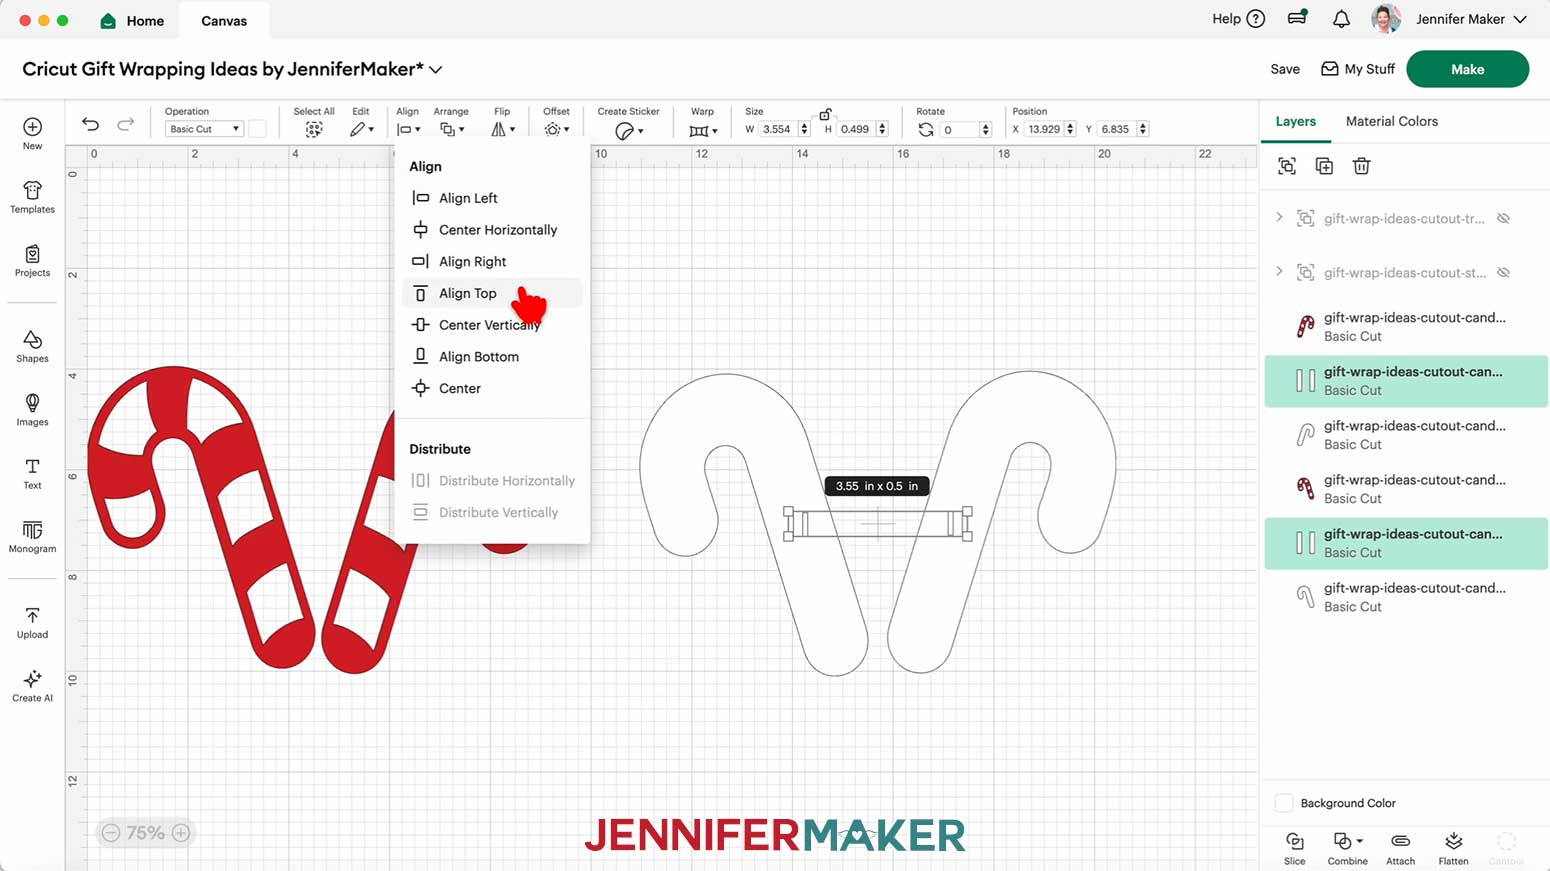Switch to the Material Colors tab
The width and height of the screenshot is (1550, 871).
[1392, 121]
